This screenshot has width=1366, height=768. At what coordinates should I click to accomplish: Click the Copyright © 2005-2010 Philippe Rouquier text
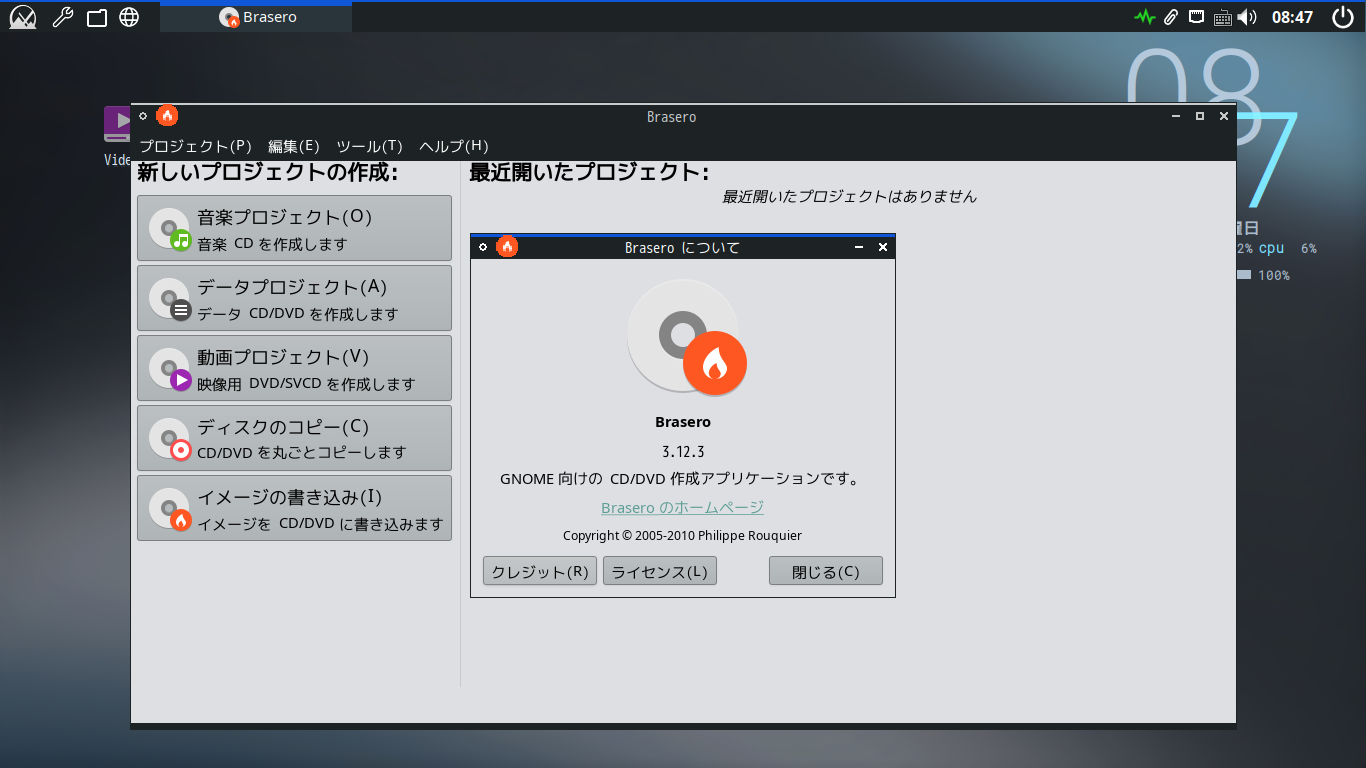tap(682, 535)
